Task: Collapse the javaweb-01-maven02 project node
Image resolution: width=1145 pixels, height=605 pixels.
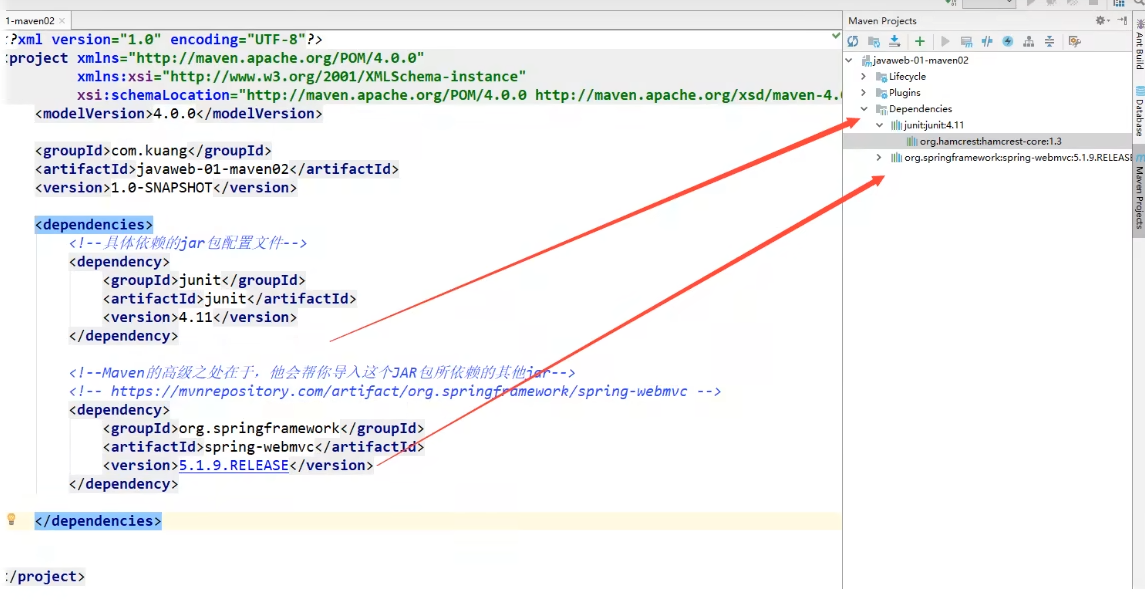Action: click(849, 61)
